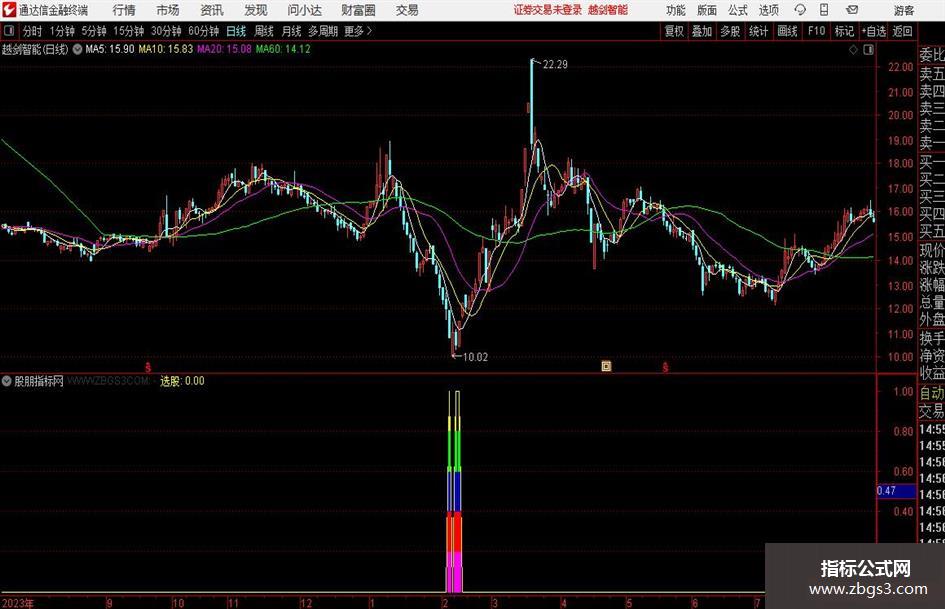Switch to 分时 chart period
Image resolution: width=945 pixels, height=609 pixels.
[32, 31]
